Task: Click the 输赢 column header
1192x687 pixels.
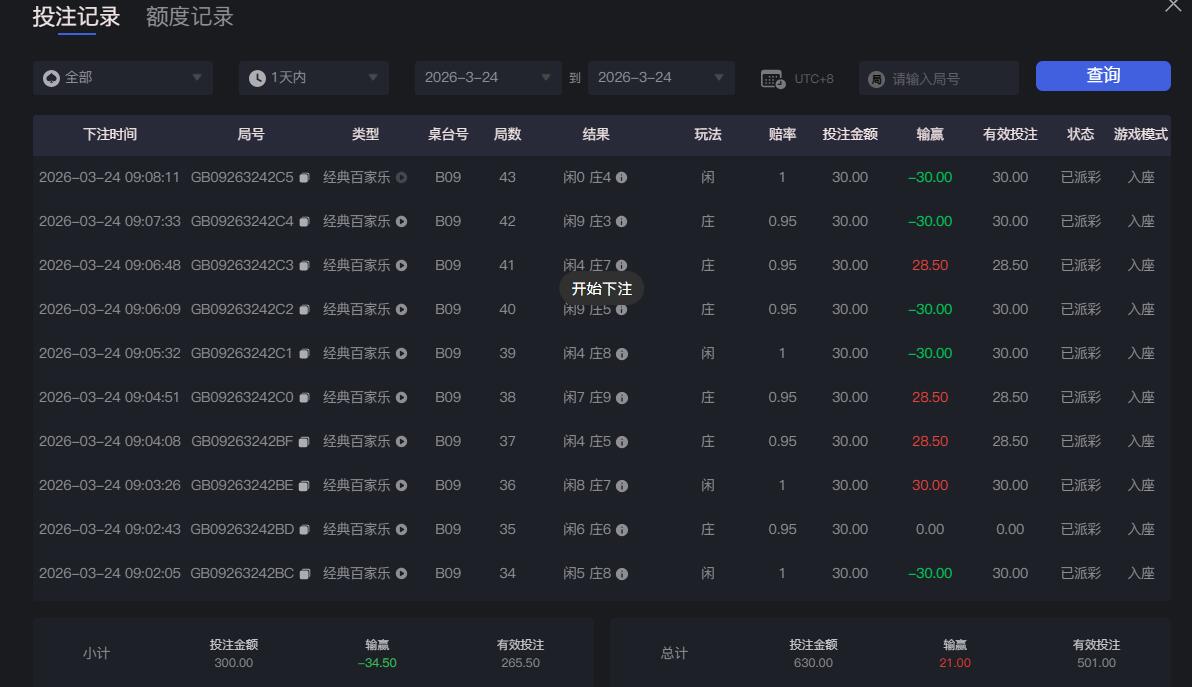Action: tap(930, 135)
